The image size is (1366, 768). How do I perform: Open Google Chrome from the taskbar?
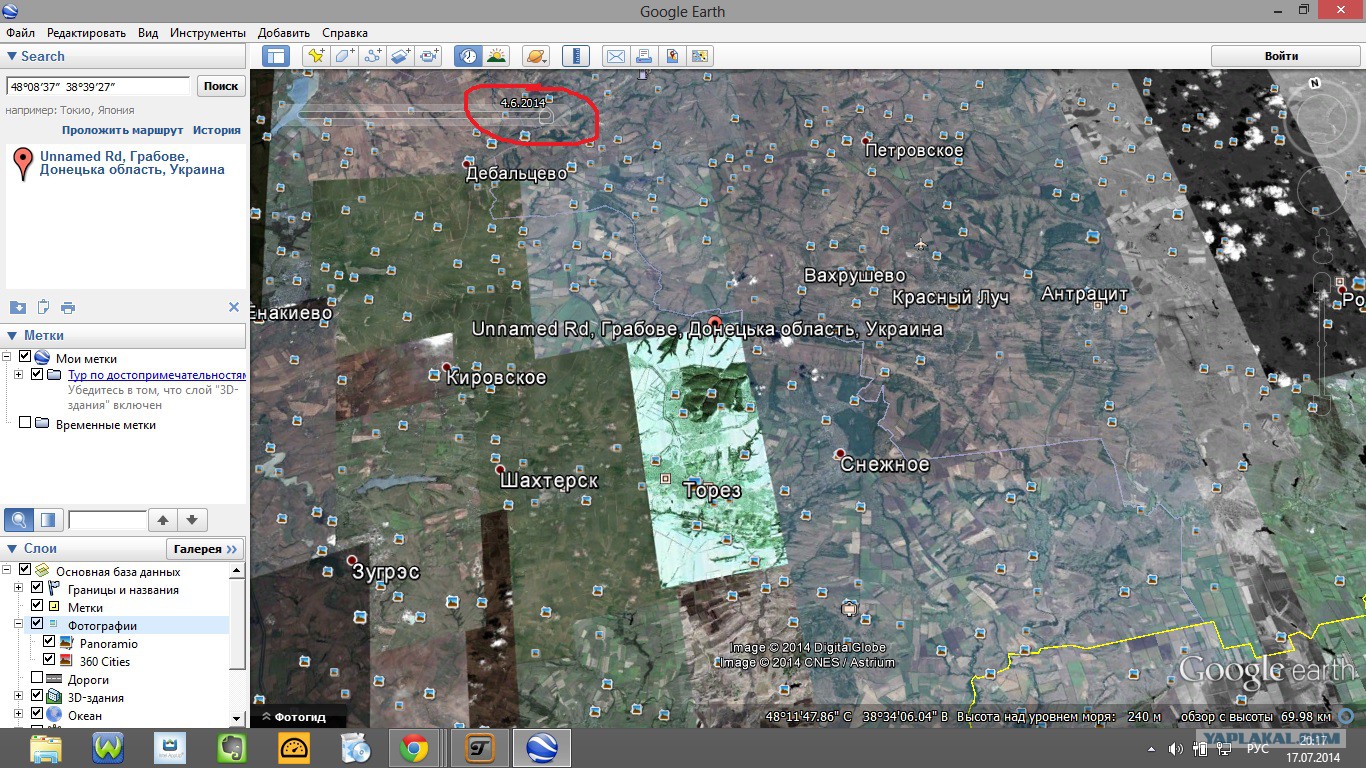414,747
